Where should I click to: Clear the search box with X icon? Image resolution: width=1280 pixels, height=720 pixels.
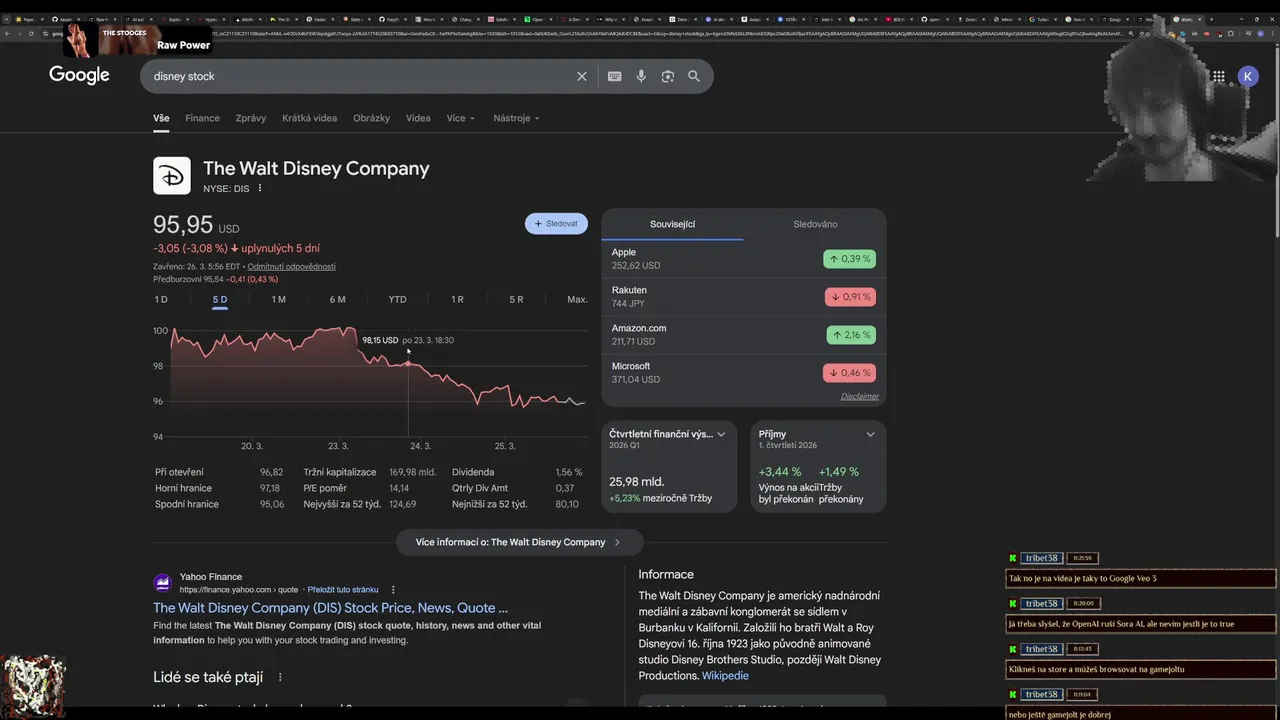coord(582,76)
